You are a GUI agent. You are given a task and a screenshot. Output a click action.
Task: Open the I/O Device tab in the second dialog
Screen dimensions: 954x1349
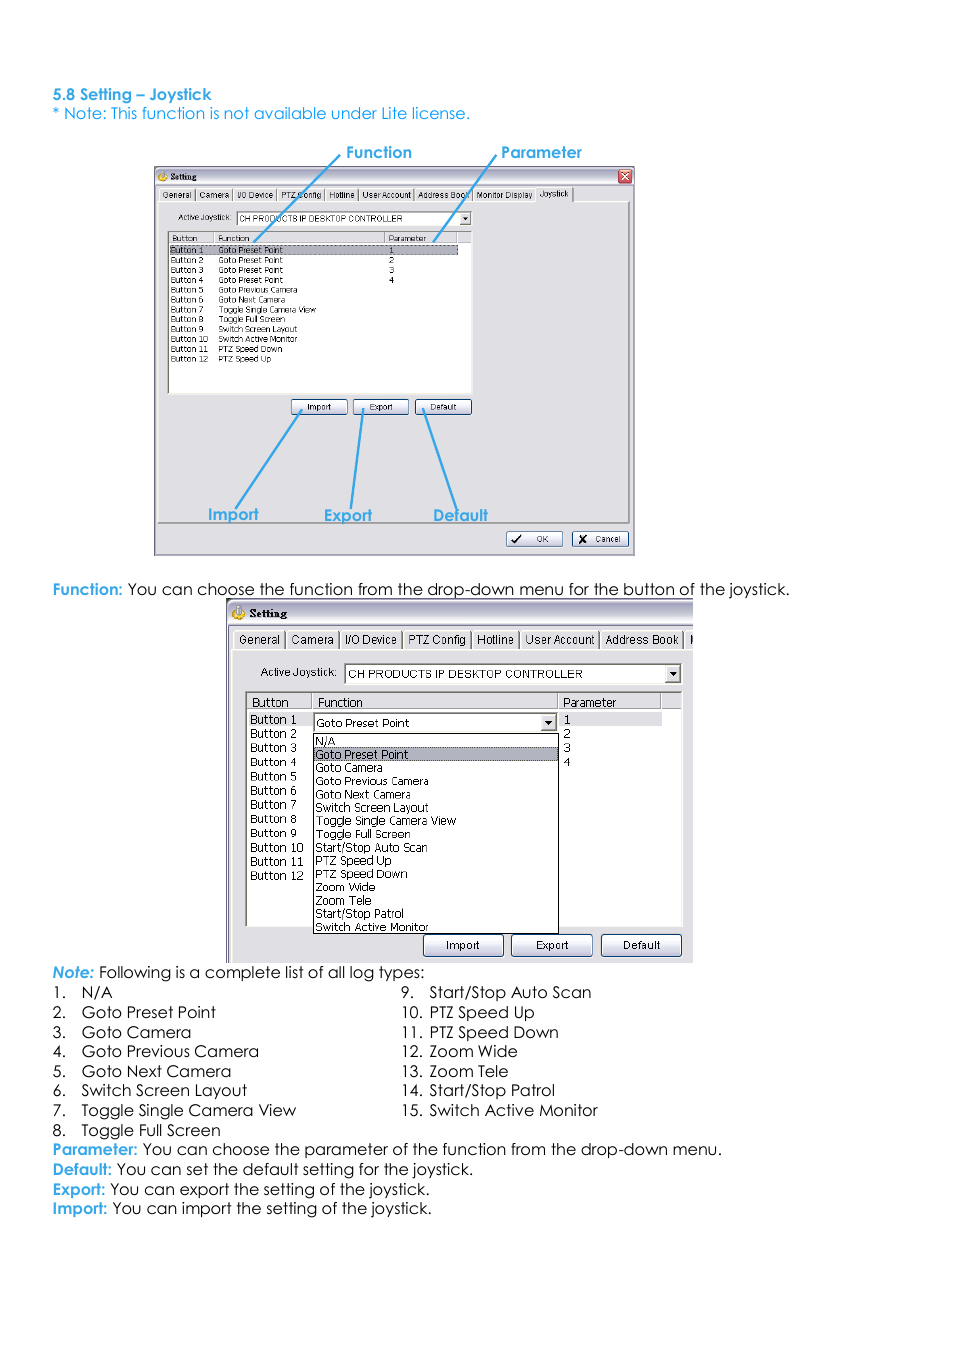371,640
